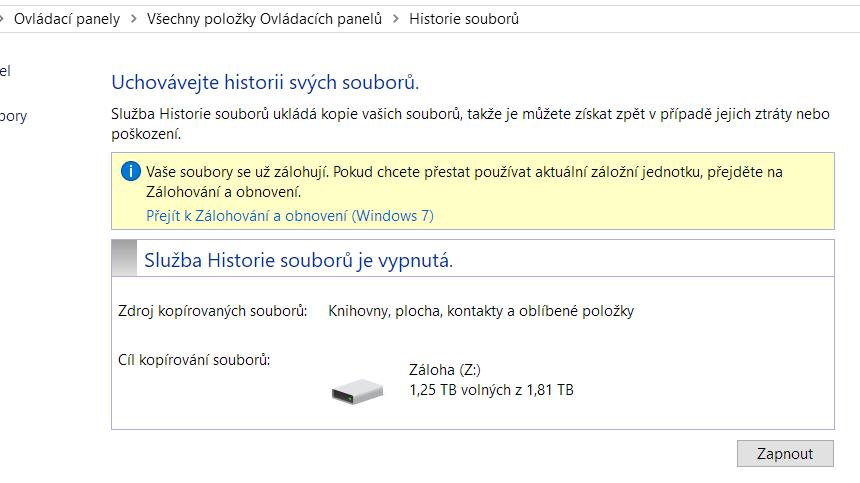Click "Knihovny, plocha, kontakty a oblíbené položky" text
This screenshot has height=483, width=860.
[x=481, y=311]
